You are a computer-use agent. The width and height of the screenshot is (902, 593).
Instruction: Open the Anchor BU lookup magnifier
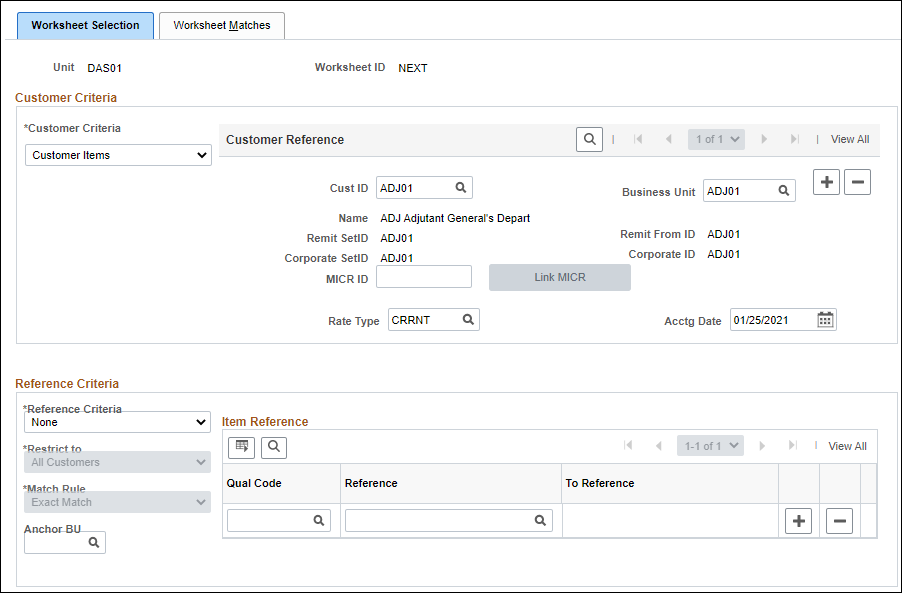point(93,541)
